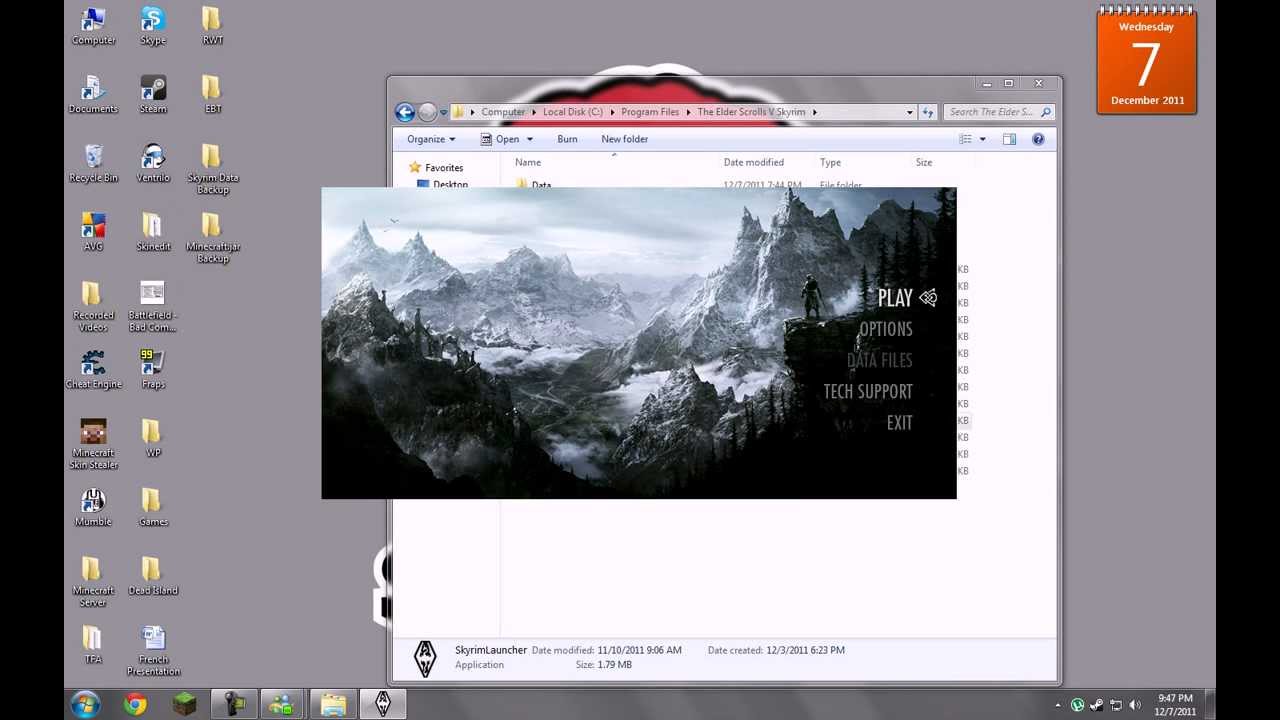Viewport: 1280px width, 720px height.
Task: Open the Organize menu
Action: click(431, 139)
